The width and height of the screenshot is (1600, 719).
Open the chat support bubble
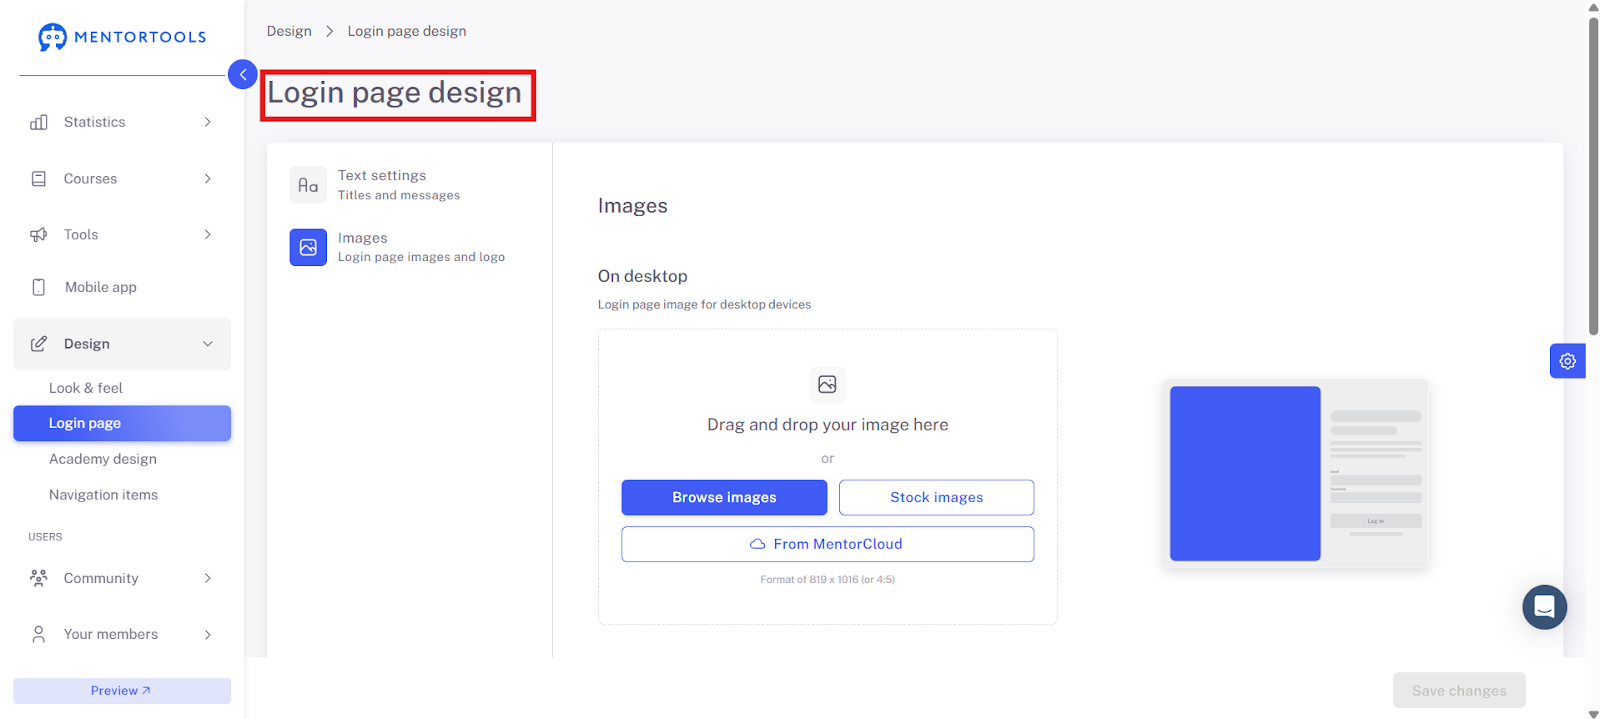[1544, 607]
